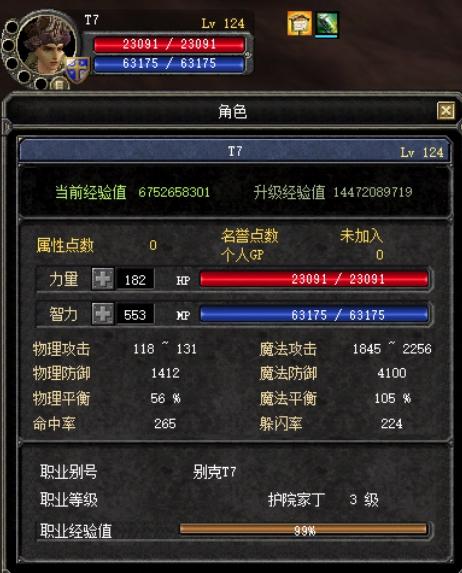This screenshot has height=573, width=462.
Task: Click the small icon under the portrait
Action: pos(60,85)
